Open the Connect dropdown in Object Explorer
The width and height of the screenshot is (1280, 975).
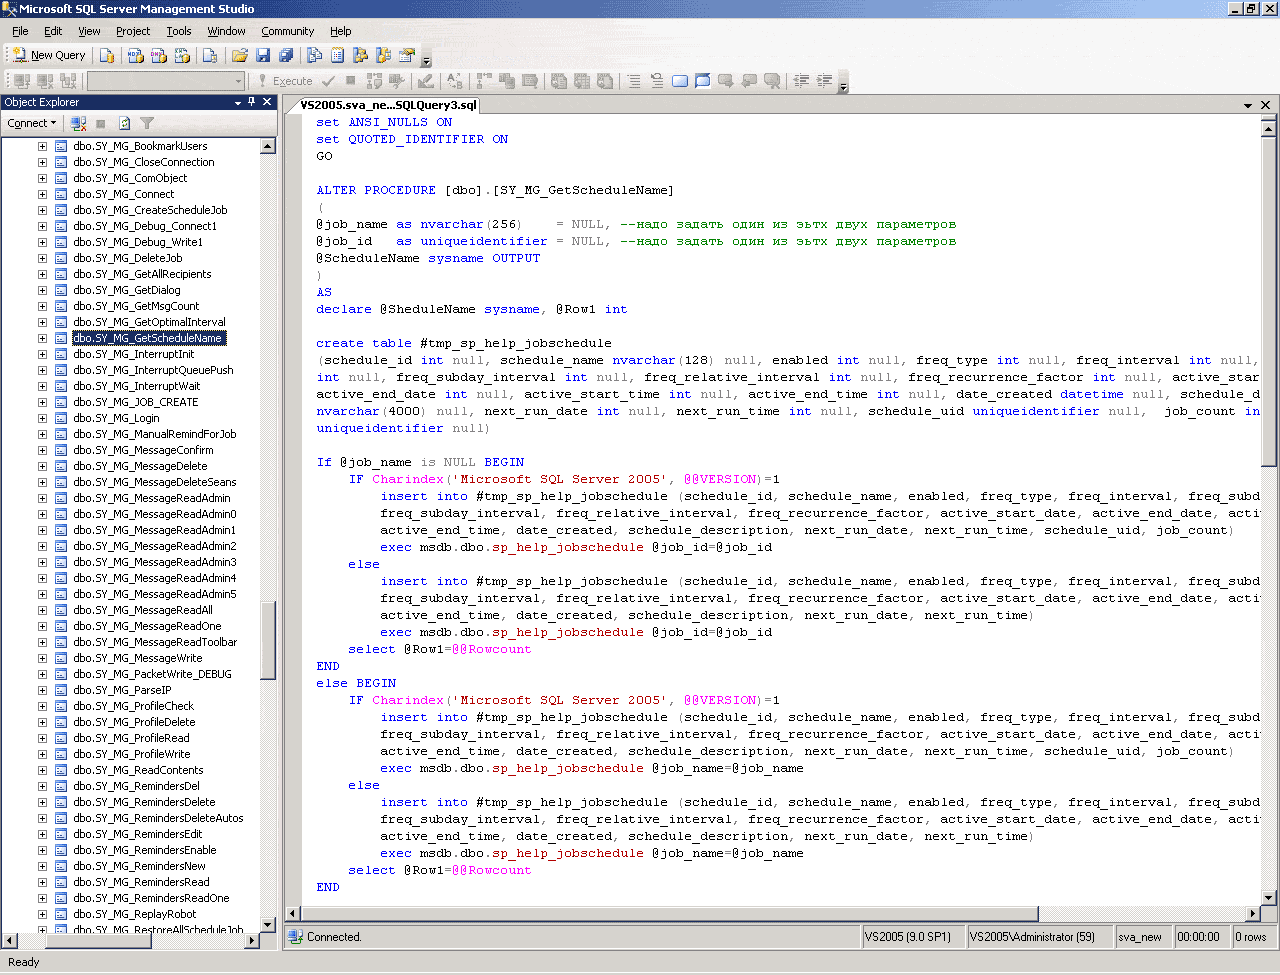32,124
